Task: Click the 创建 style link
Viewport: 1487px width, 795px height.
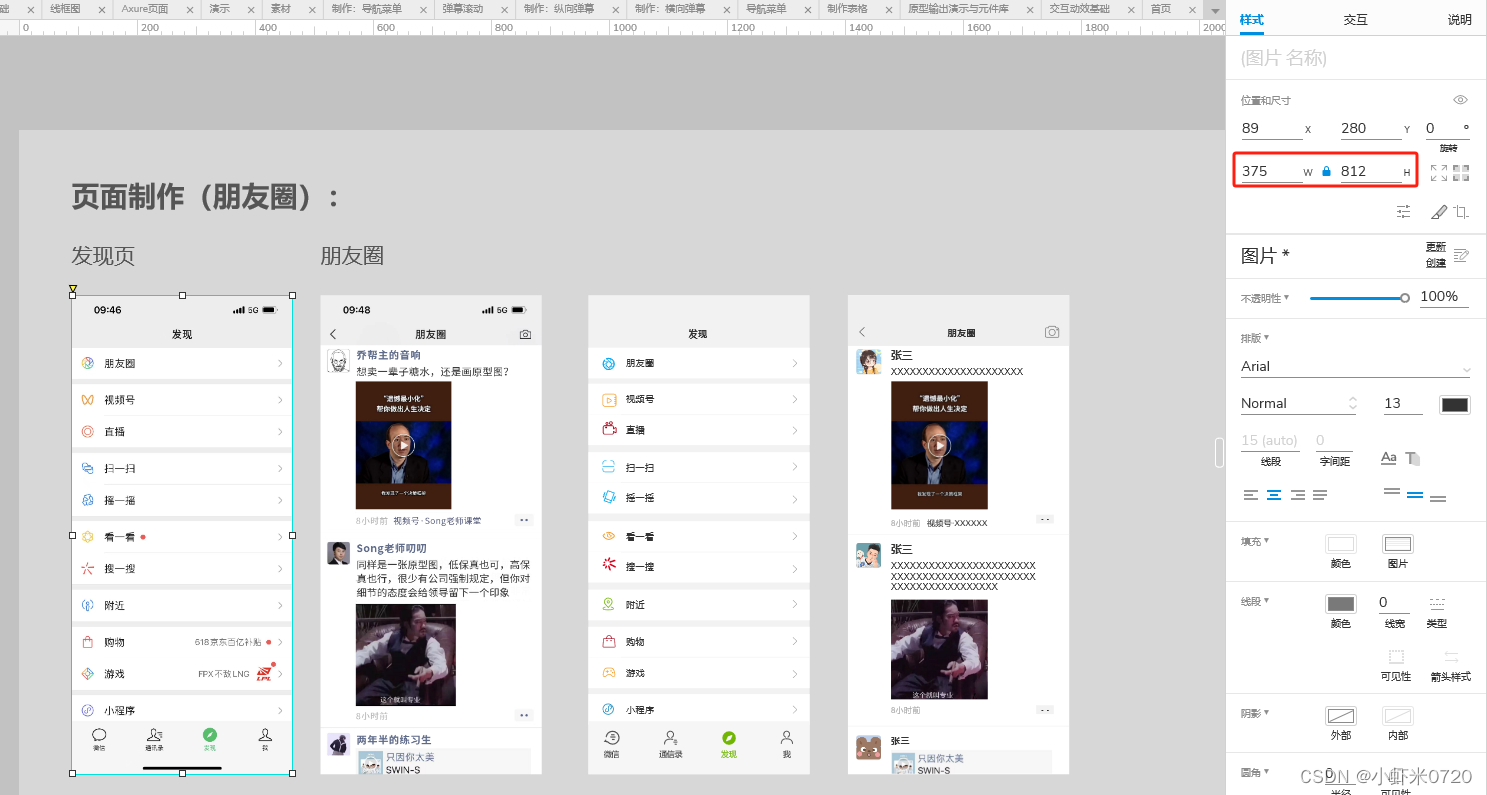Action: coord(1436,263)
